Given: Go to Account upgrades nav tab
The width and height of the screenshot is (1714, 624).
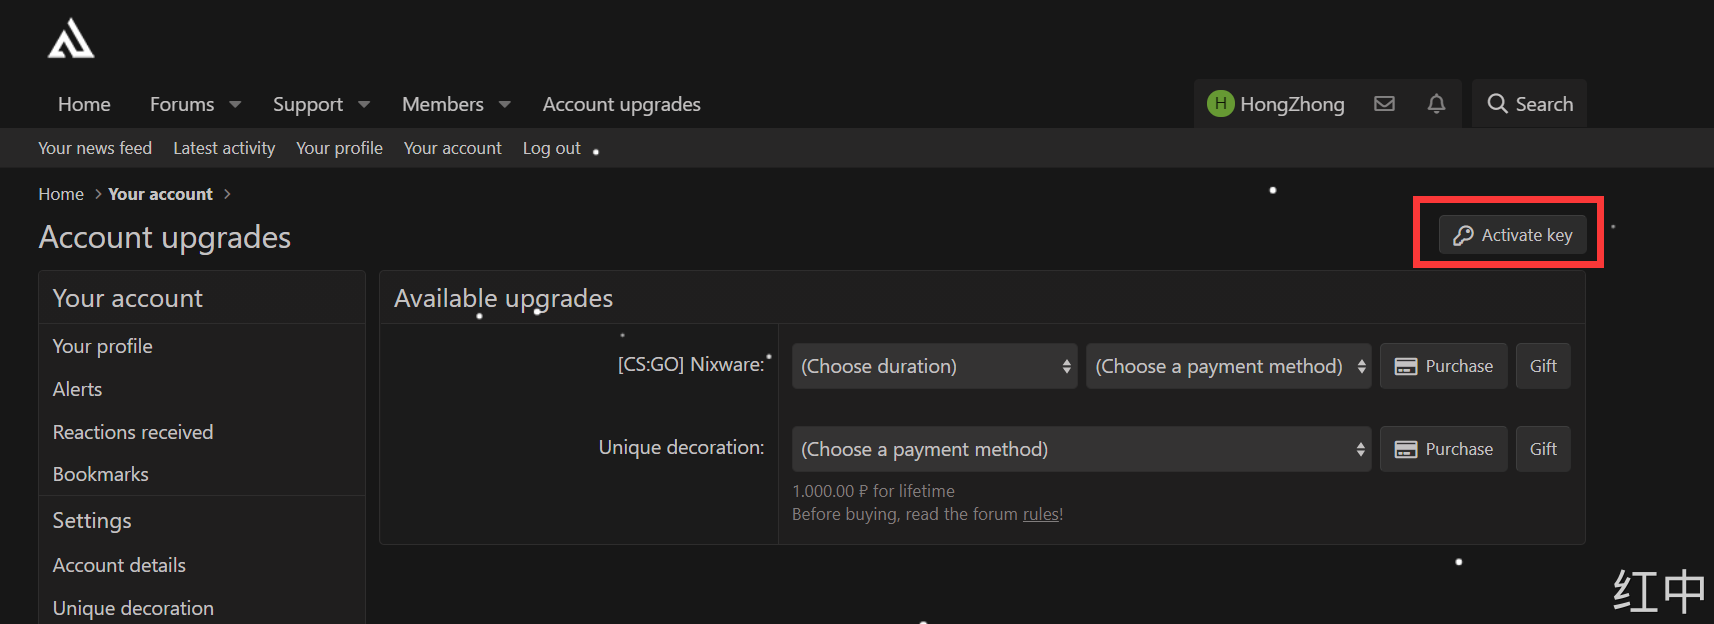Looking at the screenshot, I should tap(621, 104).
